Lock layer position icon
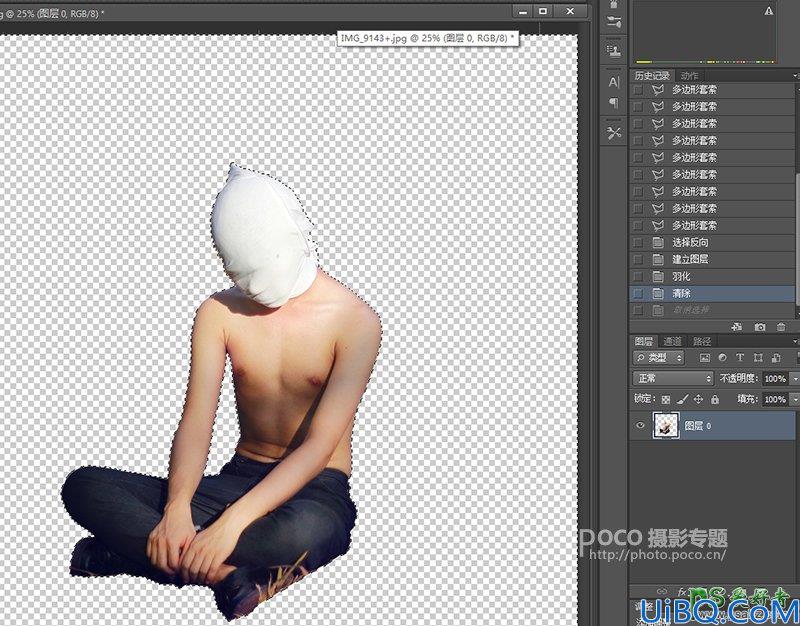Image resolution: width=800 pixels, height=626 pixels. 698,399
